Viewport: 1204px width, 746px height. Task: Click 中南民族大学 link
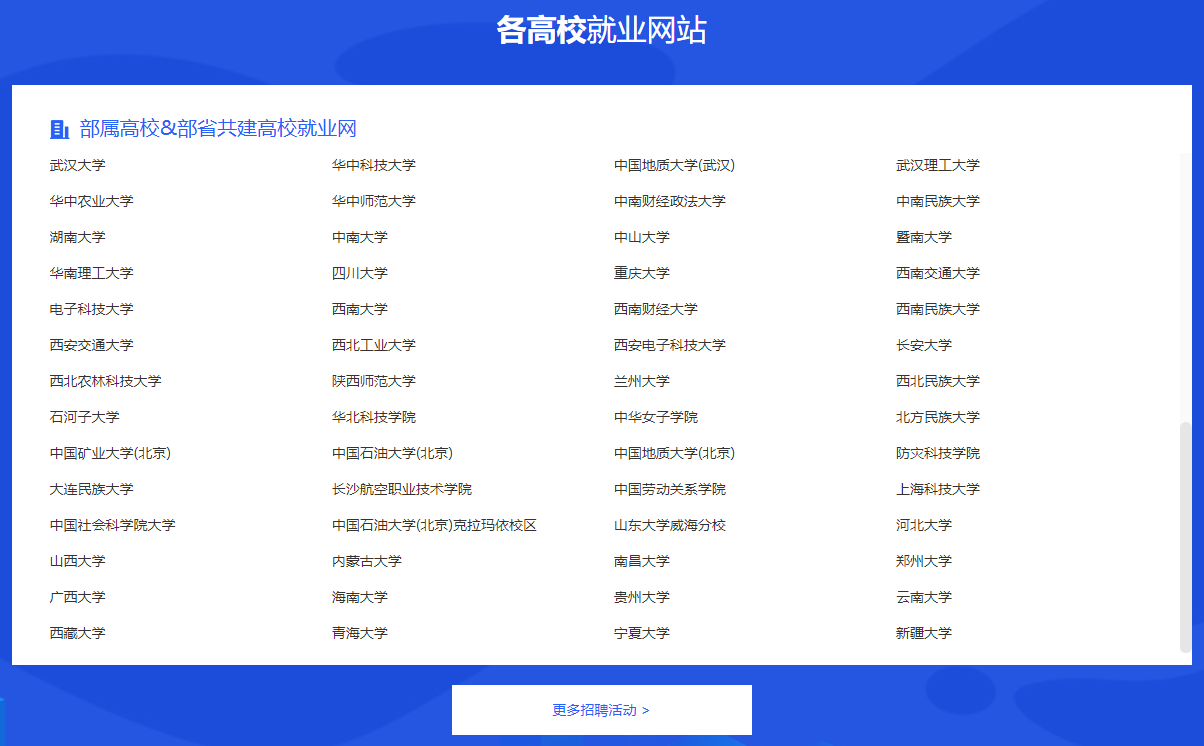click(x=938, y=201)
